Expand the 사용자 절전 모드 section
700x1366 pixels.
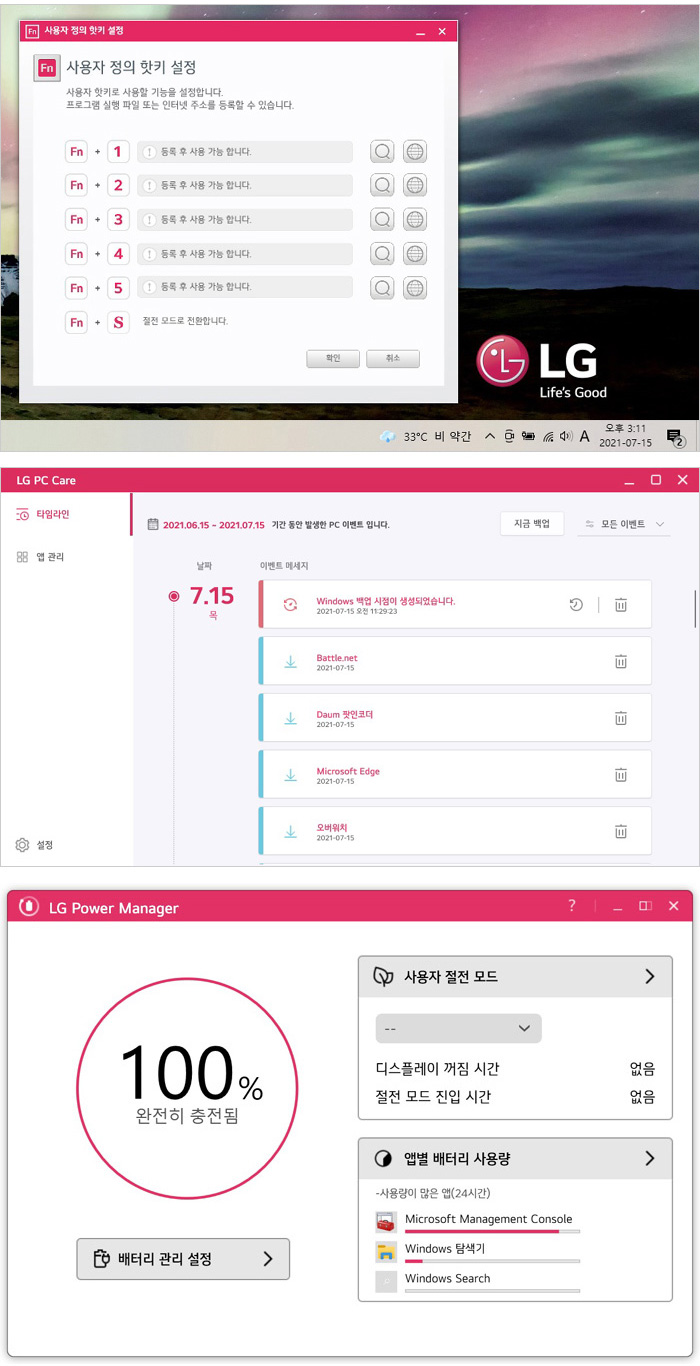click(650, 976)
